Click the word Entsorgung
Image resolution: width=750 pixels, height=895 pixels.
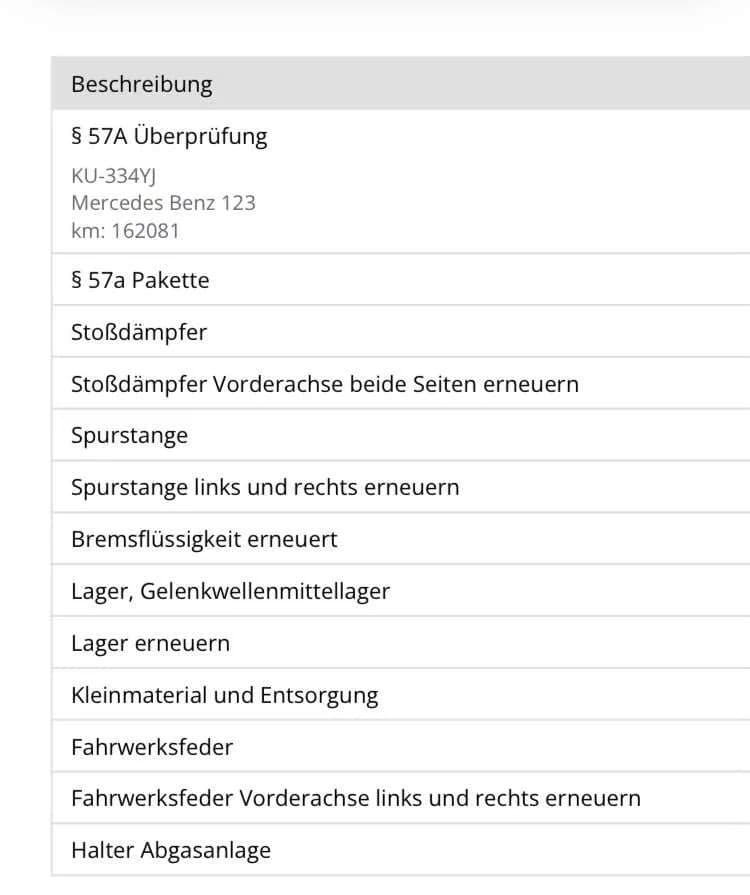pyautogui.click(x=319, y=696)
